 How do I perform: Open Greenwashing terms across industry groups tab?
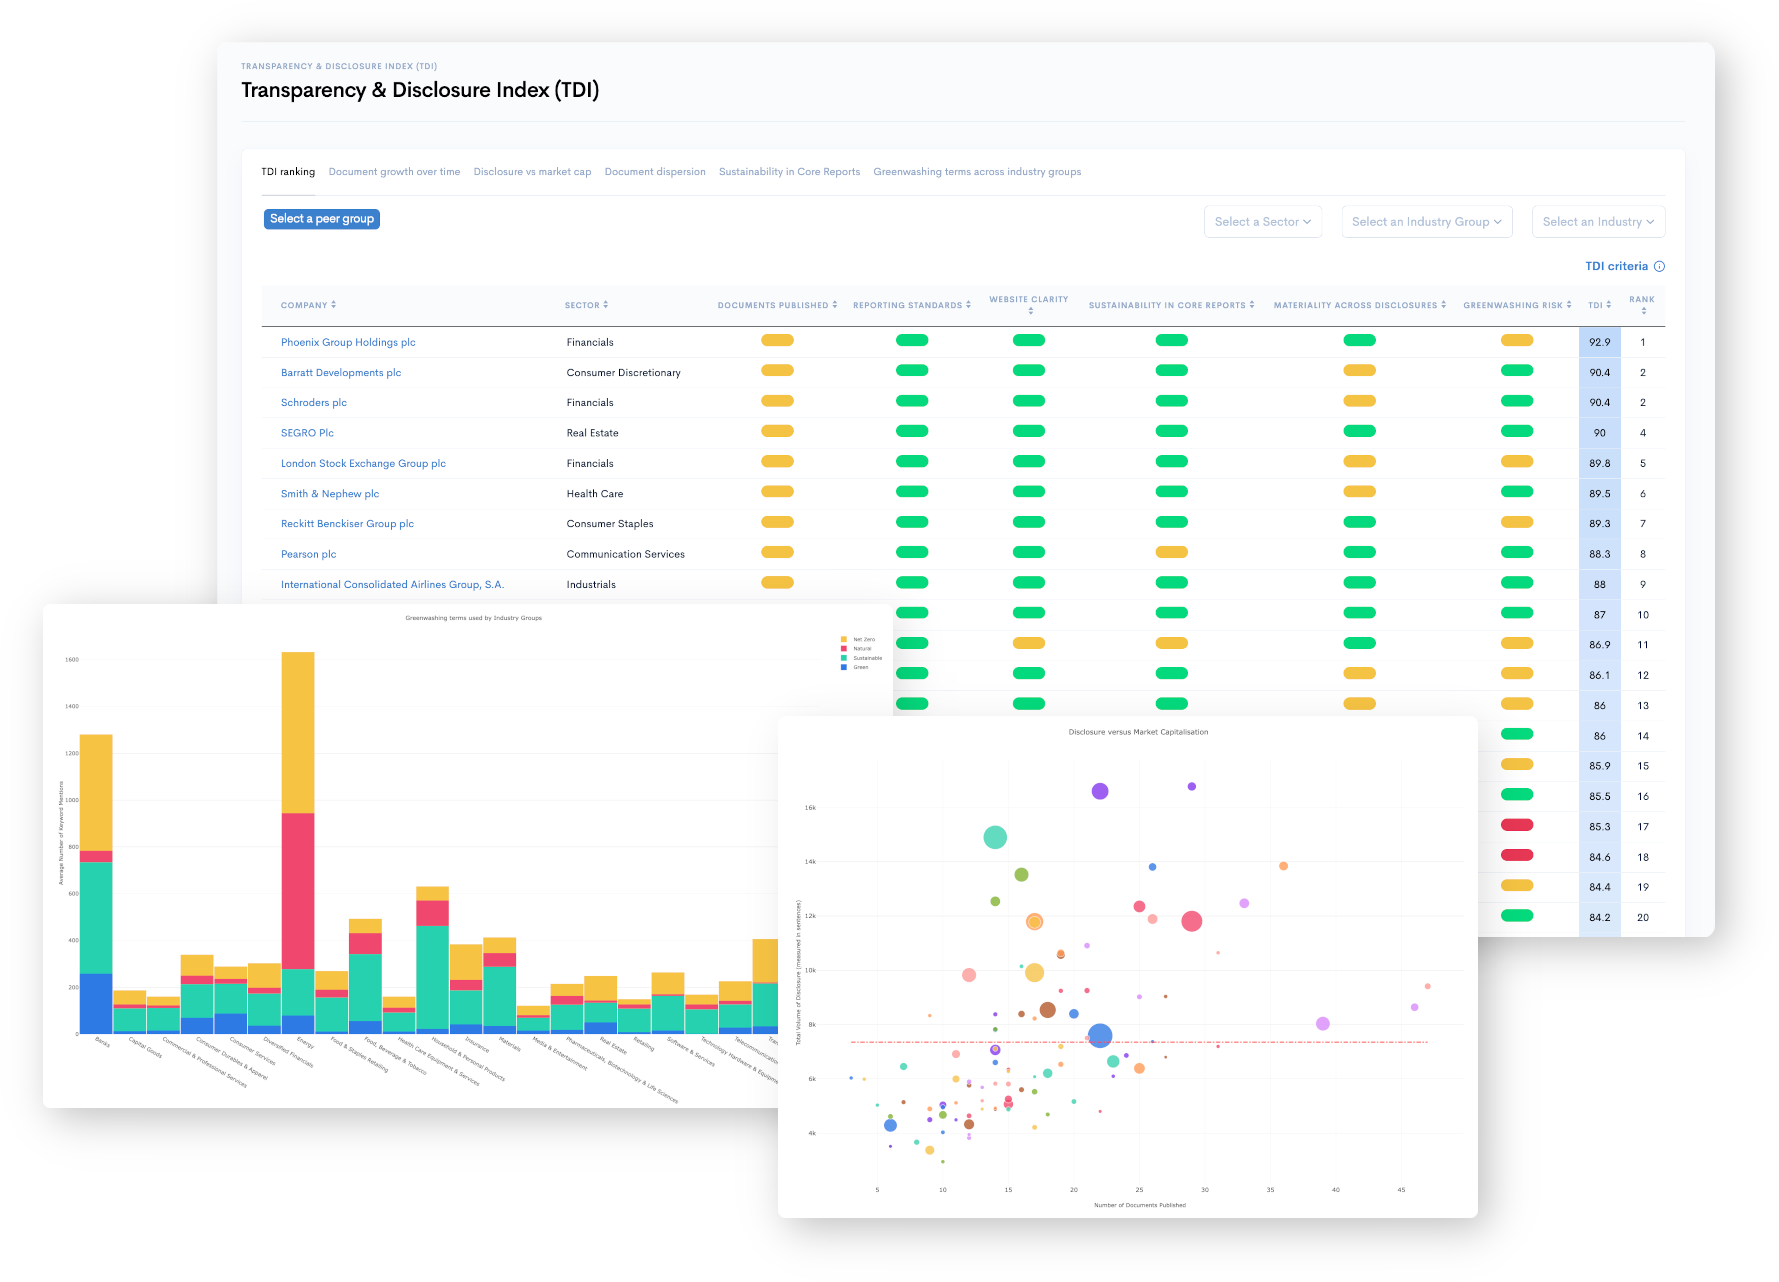977,172
